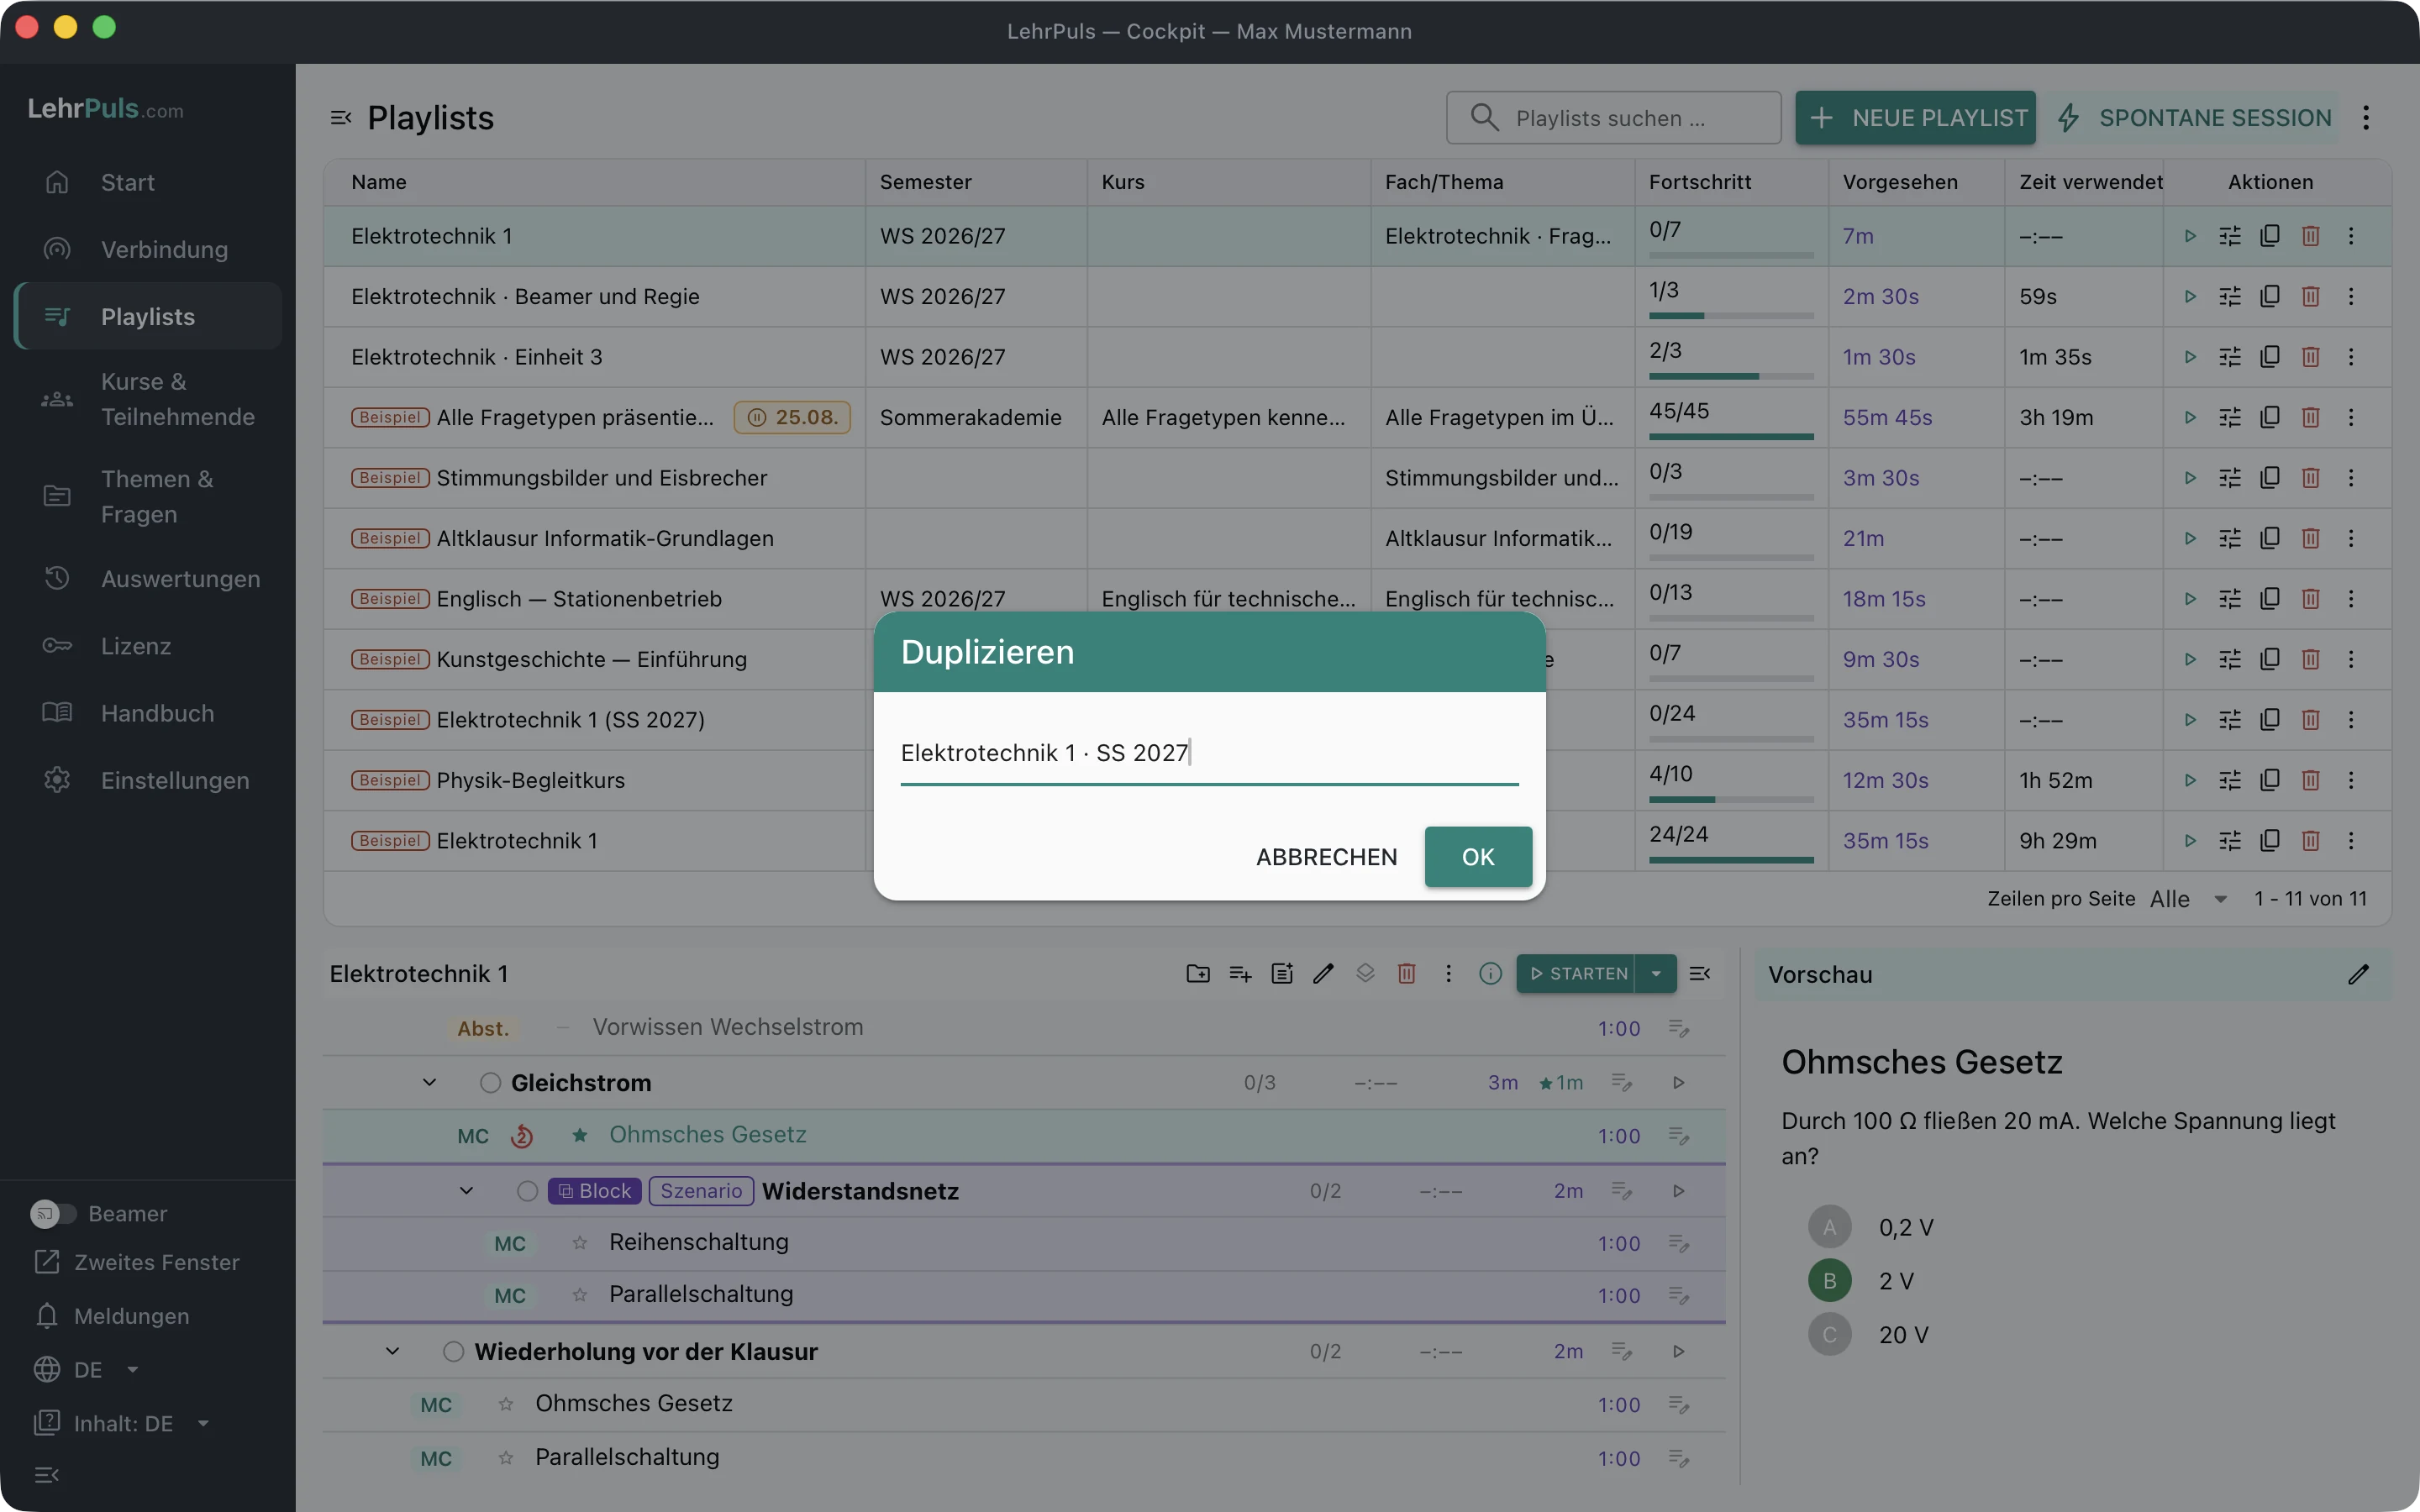Open settings sliders for Physik-Begleitkurs row
The width and height of the screenshot is (2420, 1512).
(2230, 780)
